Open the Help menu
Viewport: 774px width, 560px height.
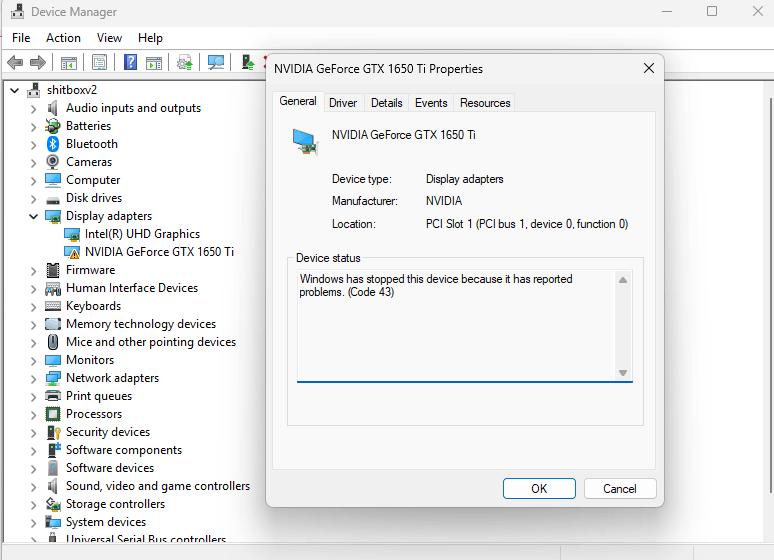click(150, 38)
